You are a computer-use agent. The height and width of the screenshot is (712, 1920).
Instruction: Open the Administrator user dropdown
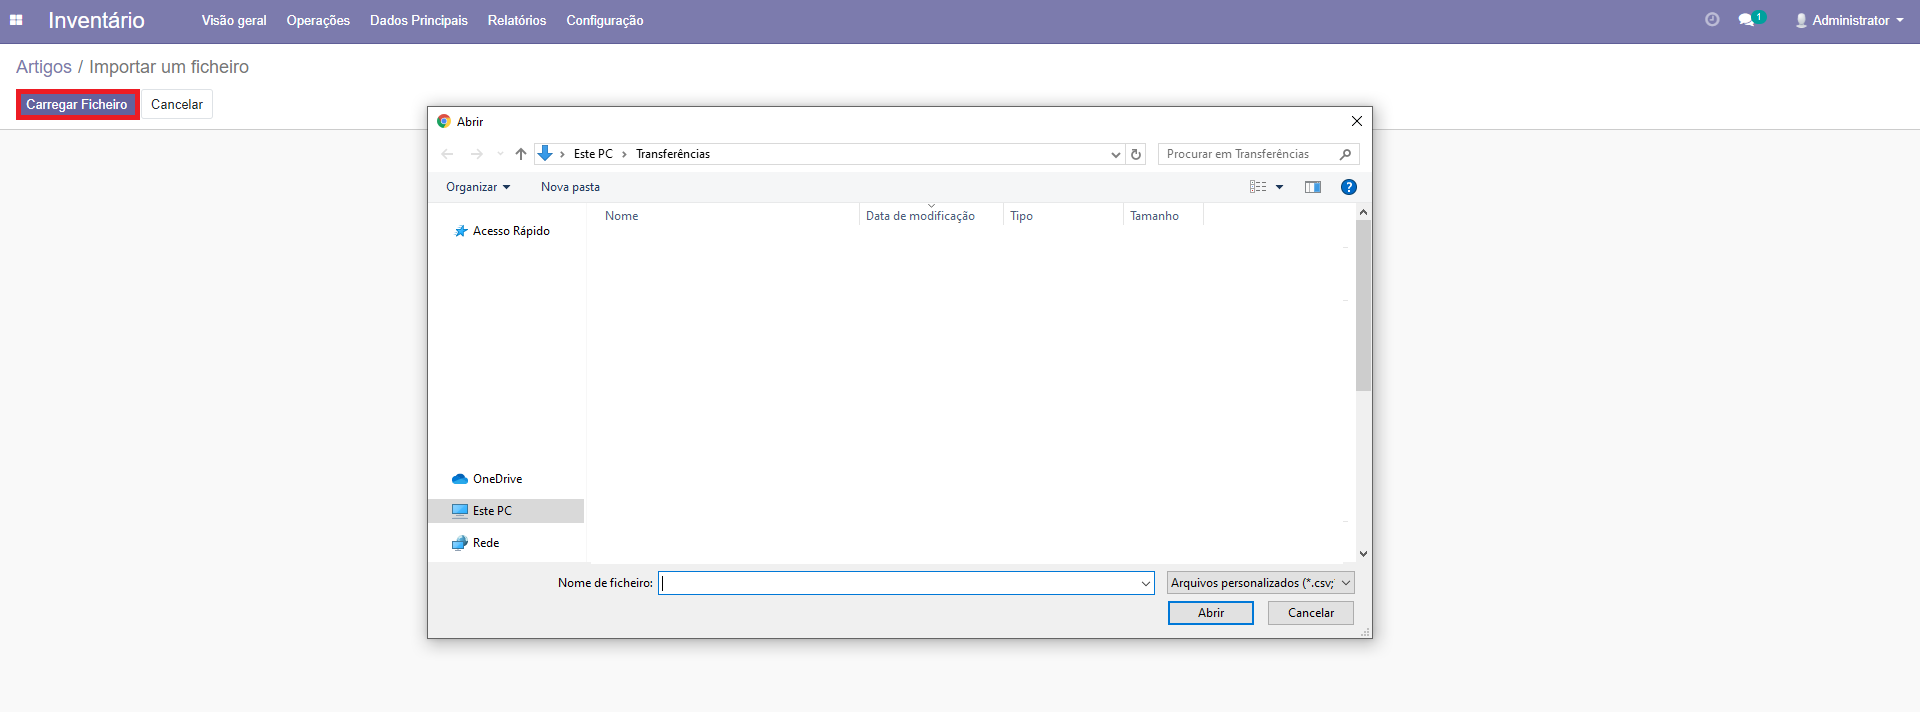click(x=1849, y=20)
